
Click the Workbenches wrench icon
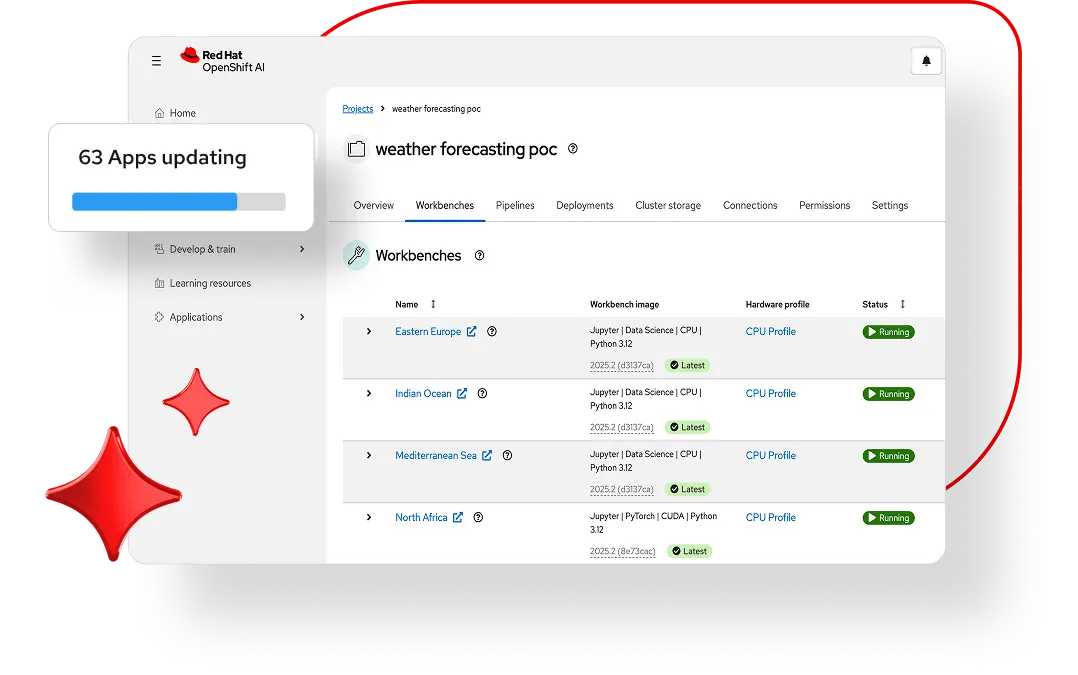click(356, 256)
